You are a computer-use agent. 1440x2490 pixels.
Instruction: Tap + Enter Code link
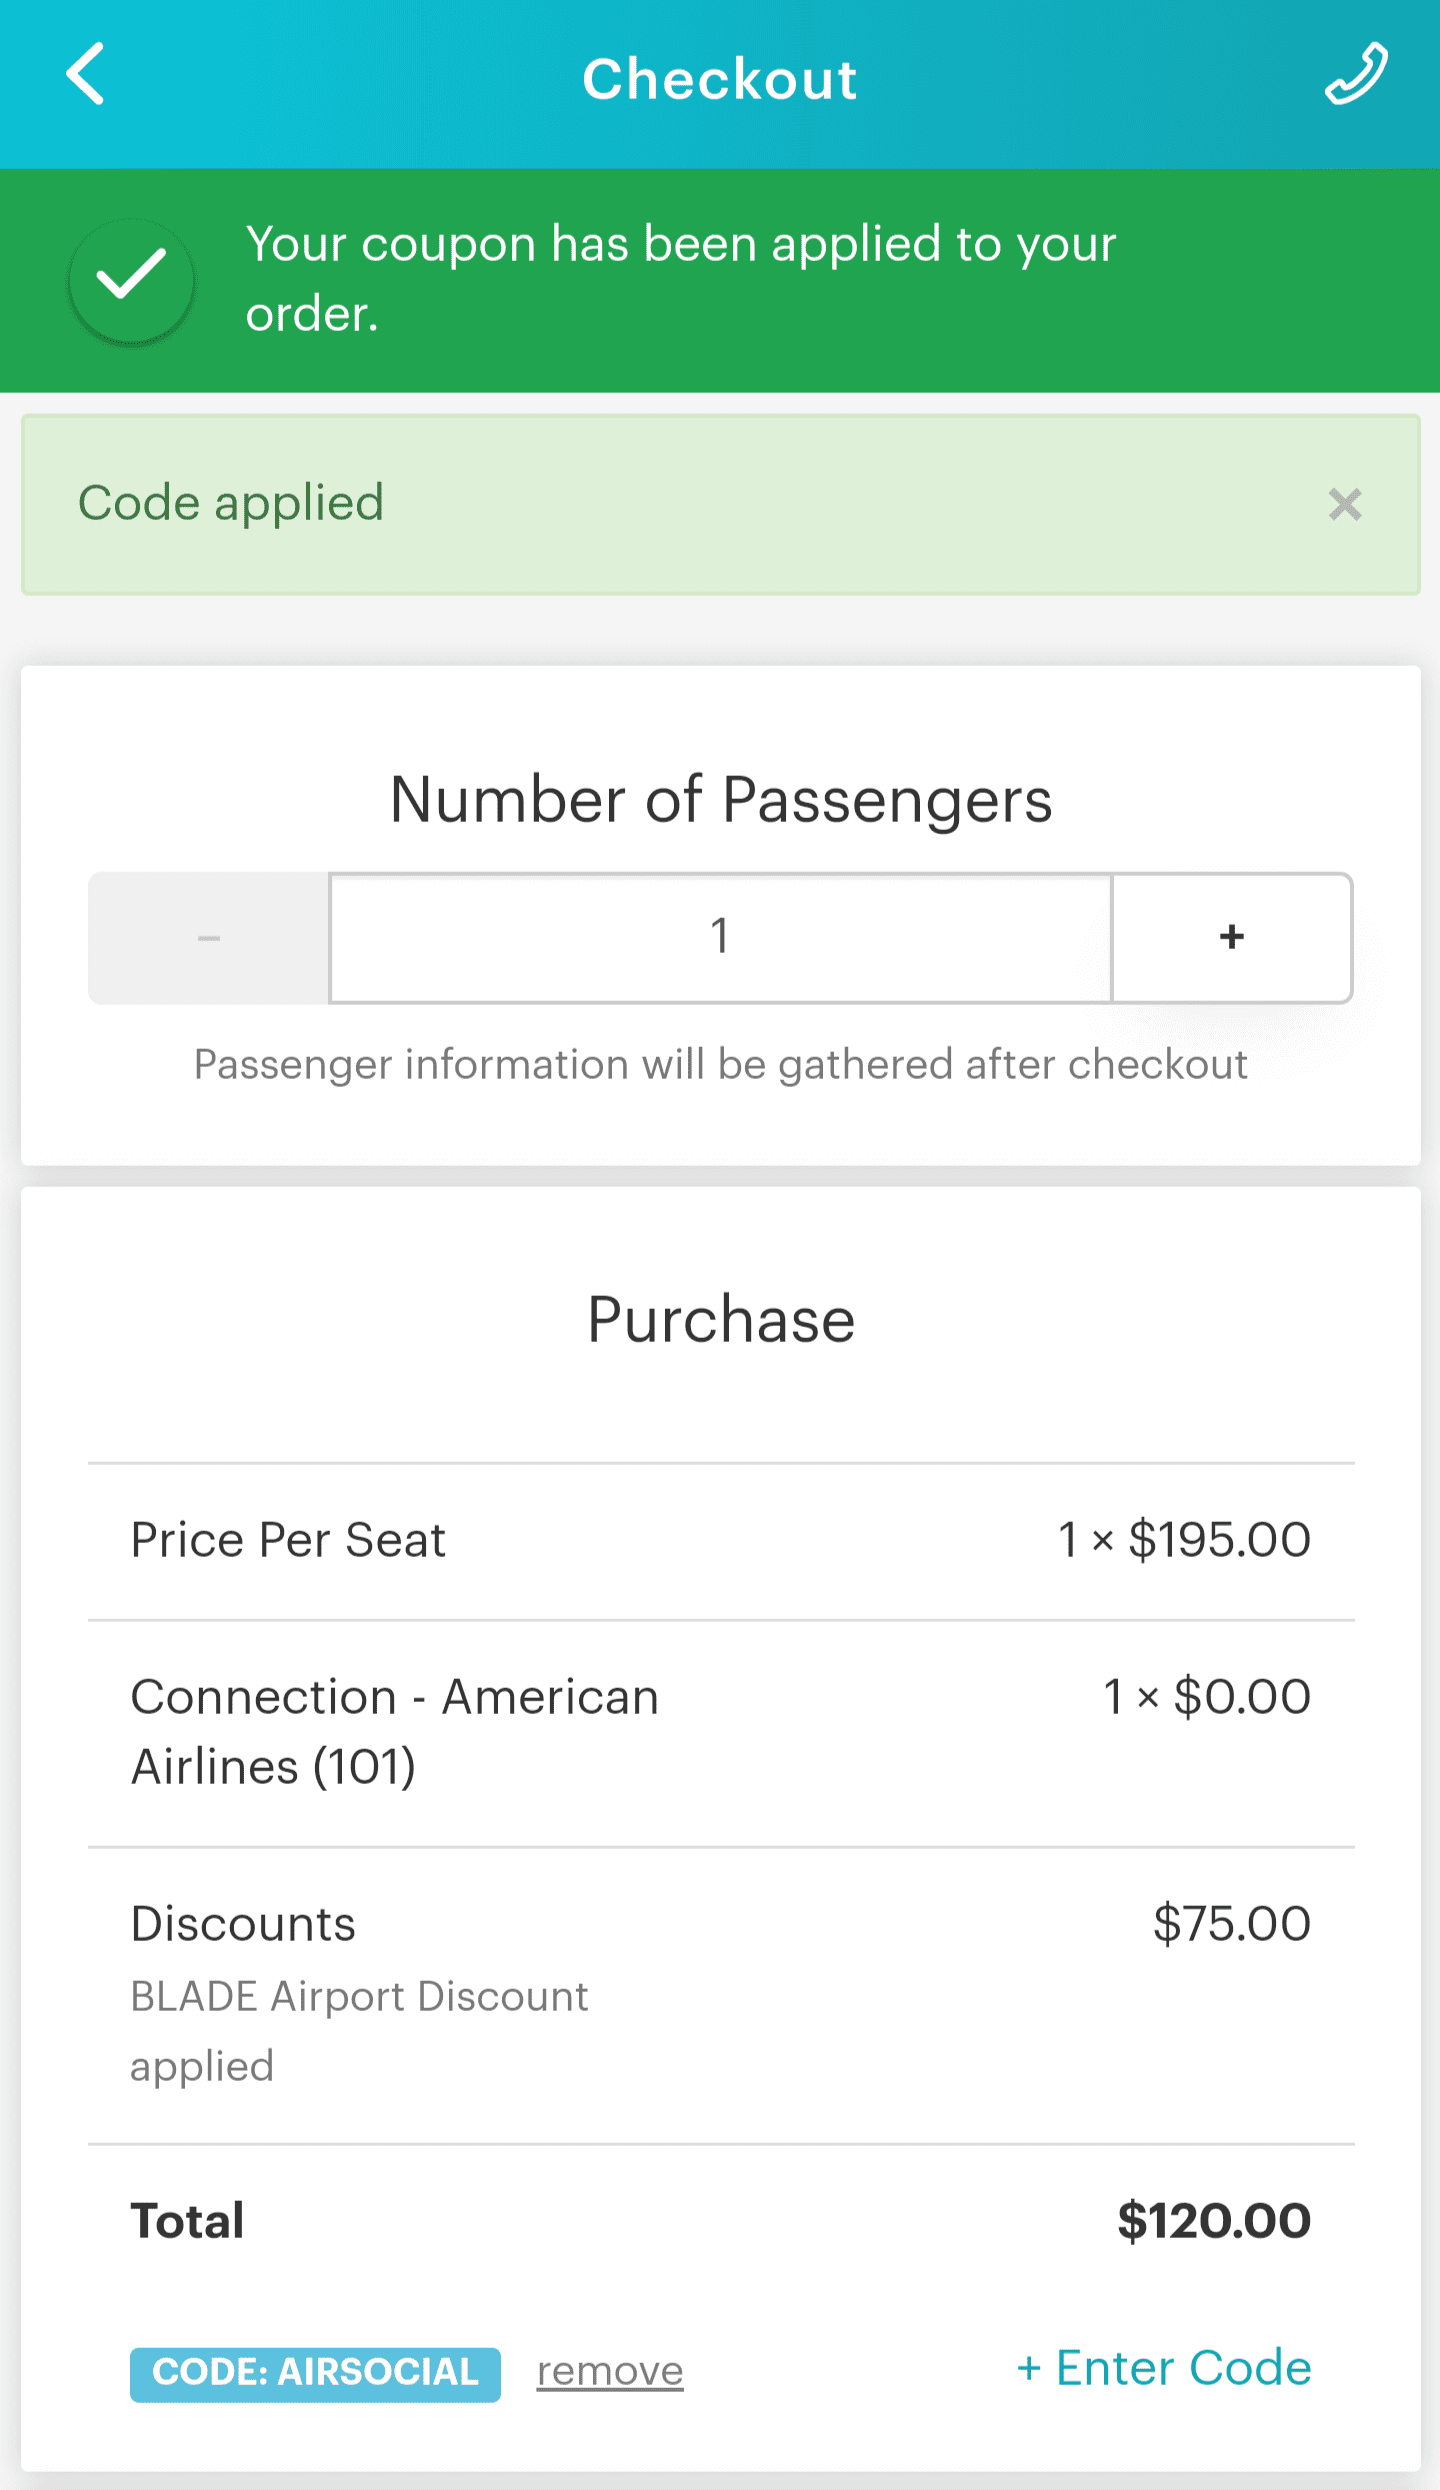click(x=1163, y=2368)
